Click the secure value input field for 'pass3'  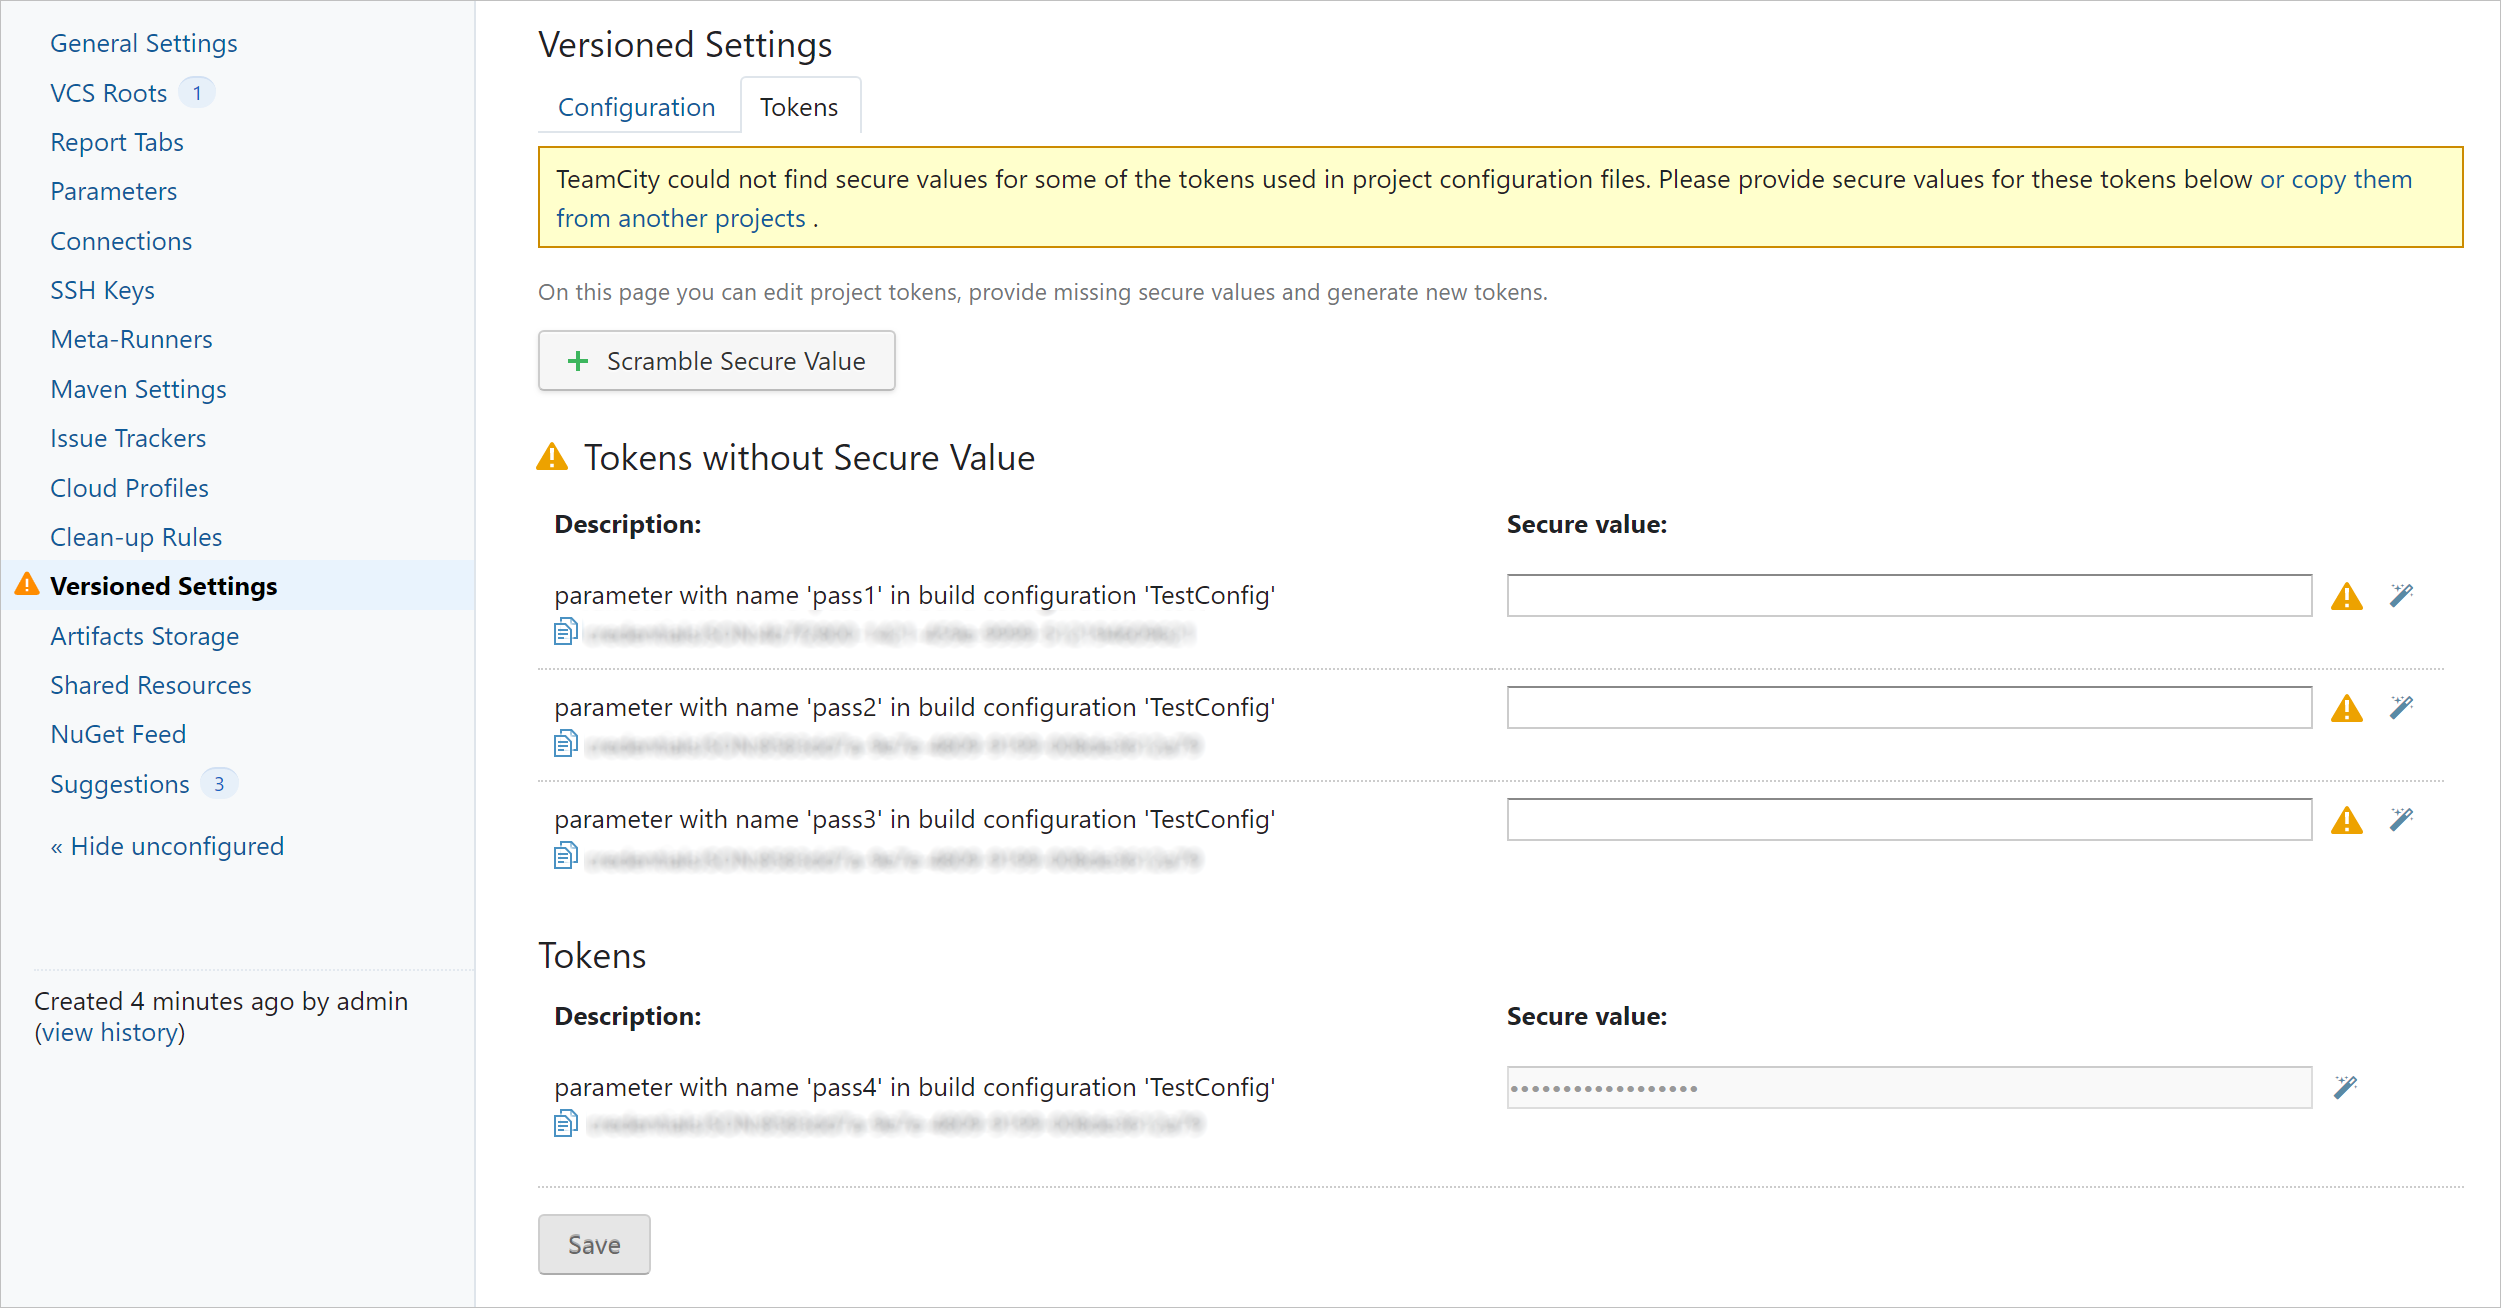(1909, 820)
